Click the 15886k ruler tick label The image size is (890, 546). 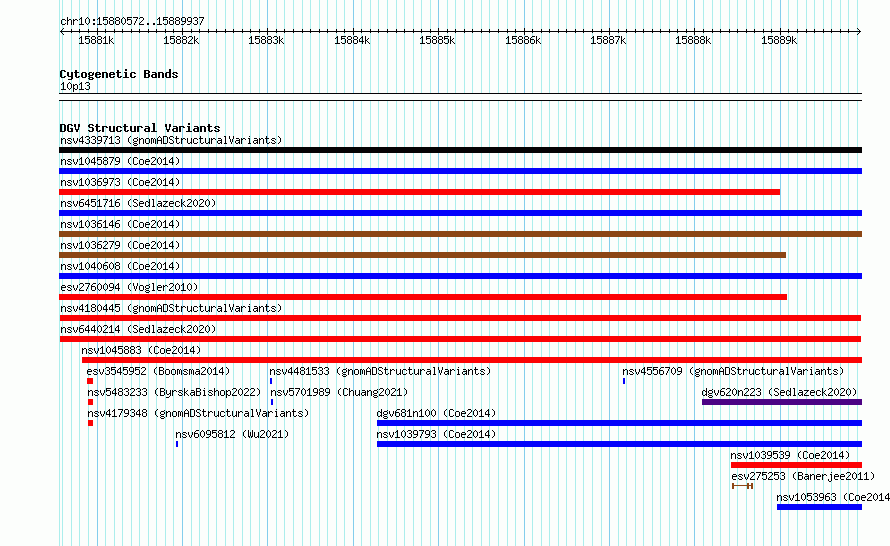point(523,40)
